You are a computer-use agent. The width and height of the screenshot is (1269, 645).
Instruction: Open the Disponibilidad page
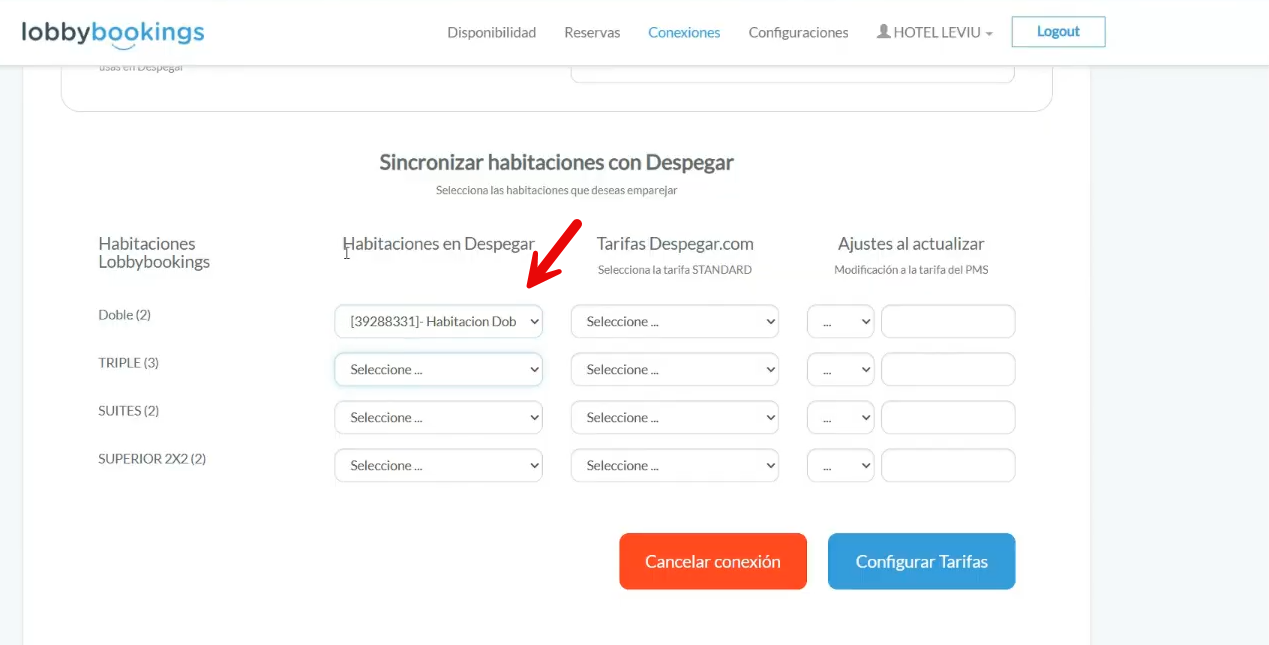[x=492, y=33]
